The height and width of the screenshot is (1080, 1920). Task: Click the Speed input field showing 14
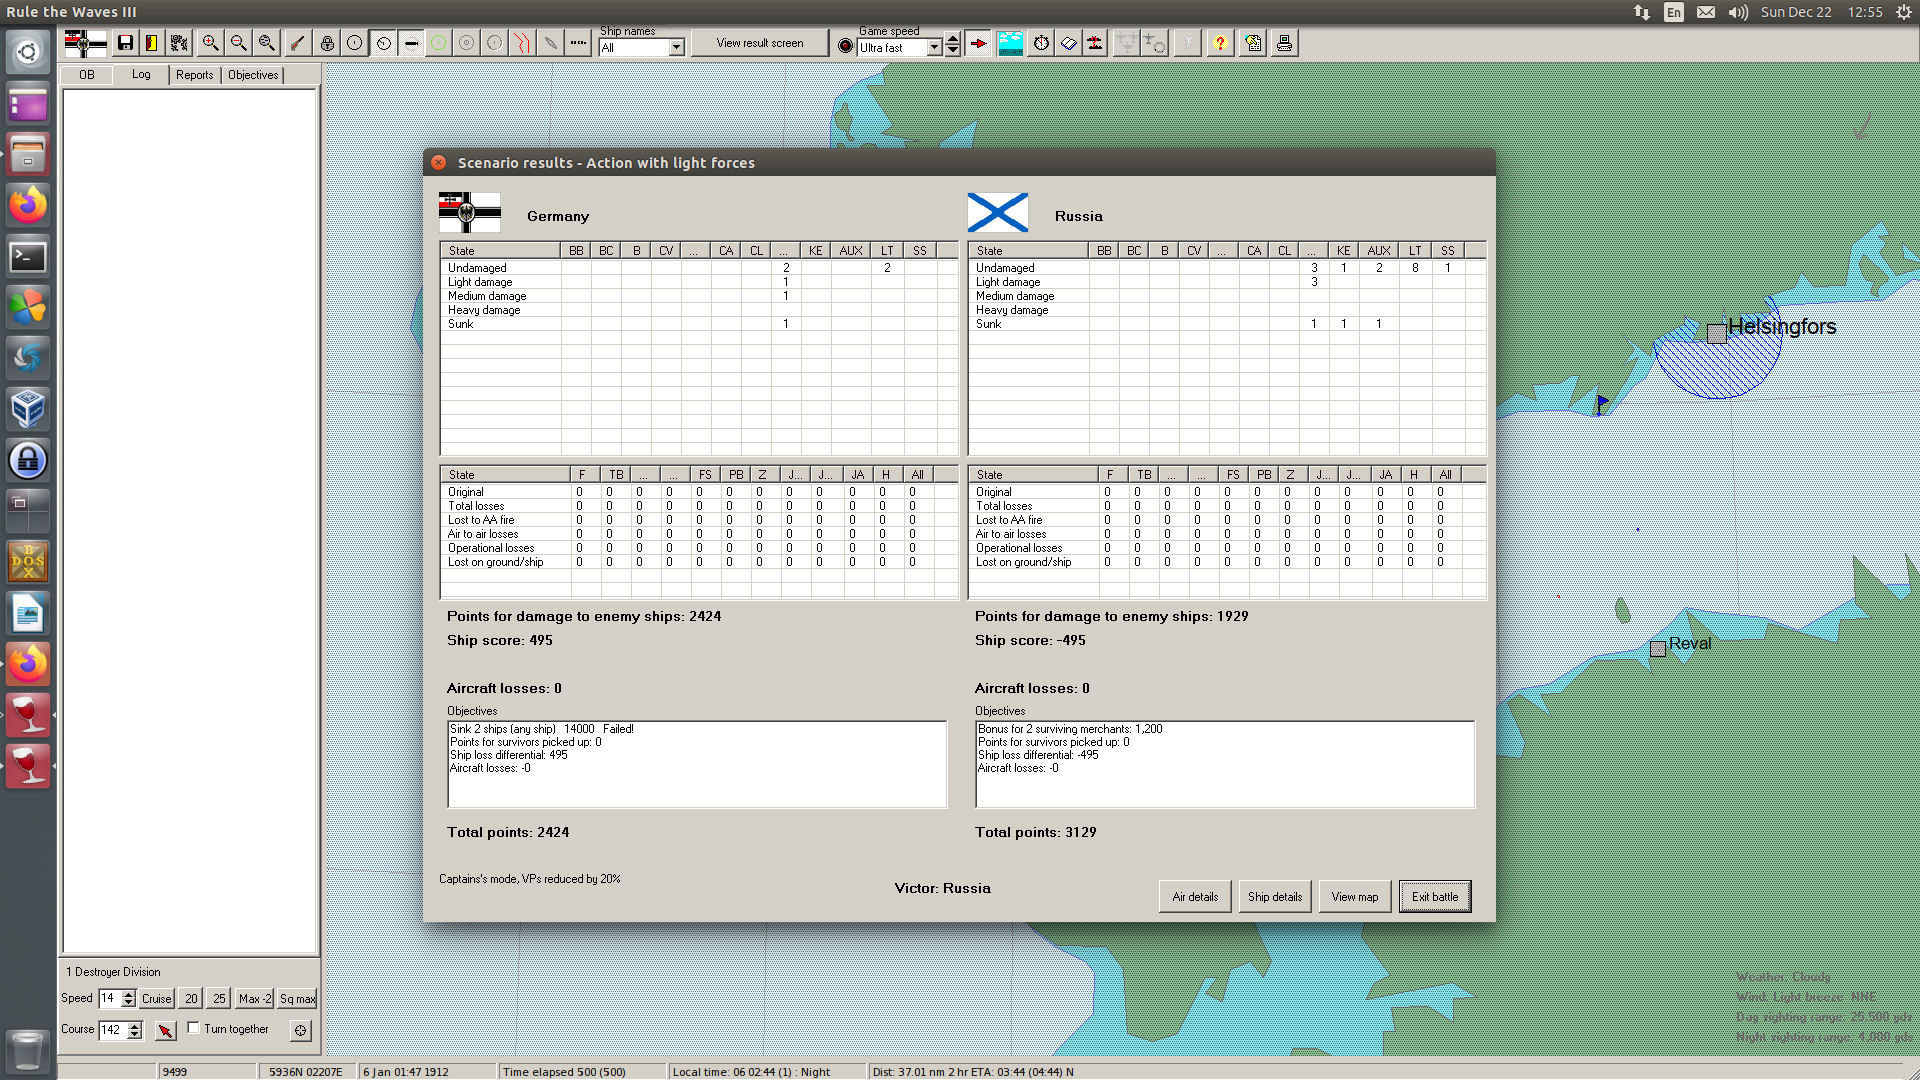point(110,998)
